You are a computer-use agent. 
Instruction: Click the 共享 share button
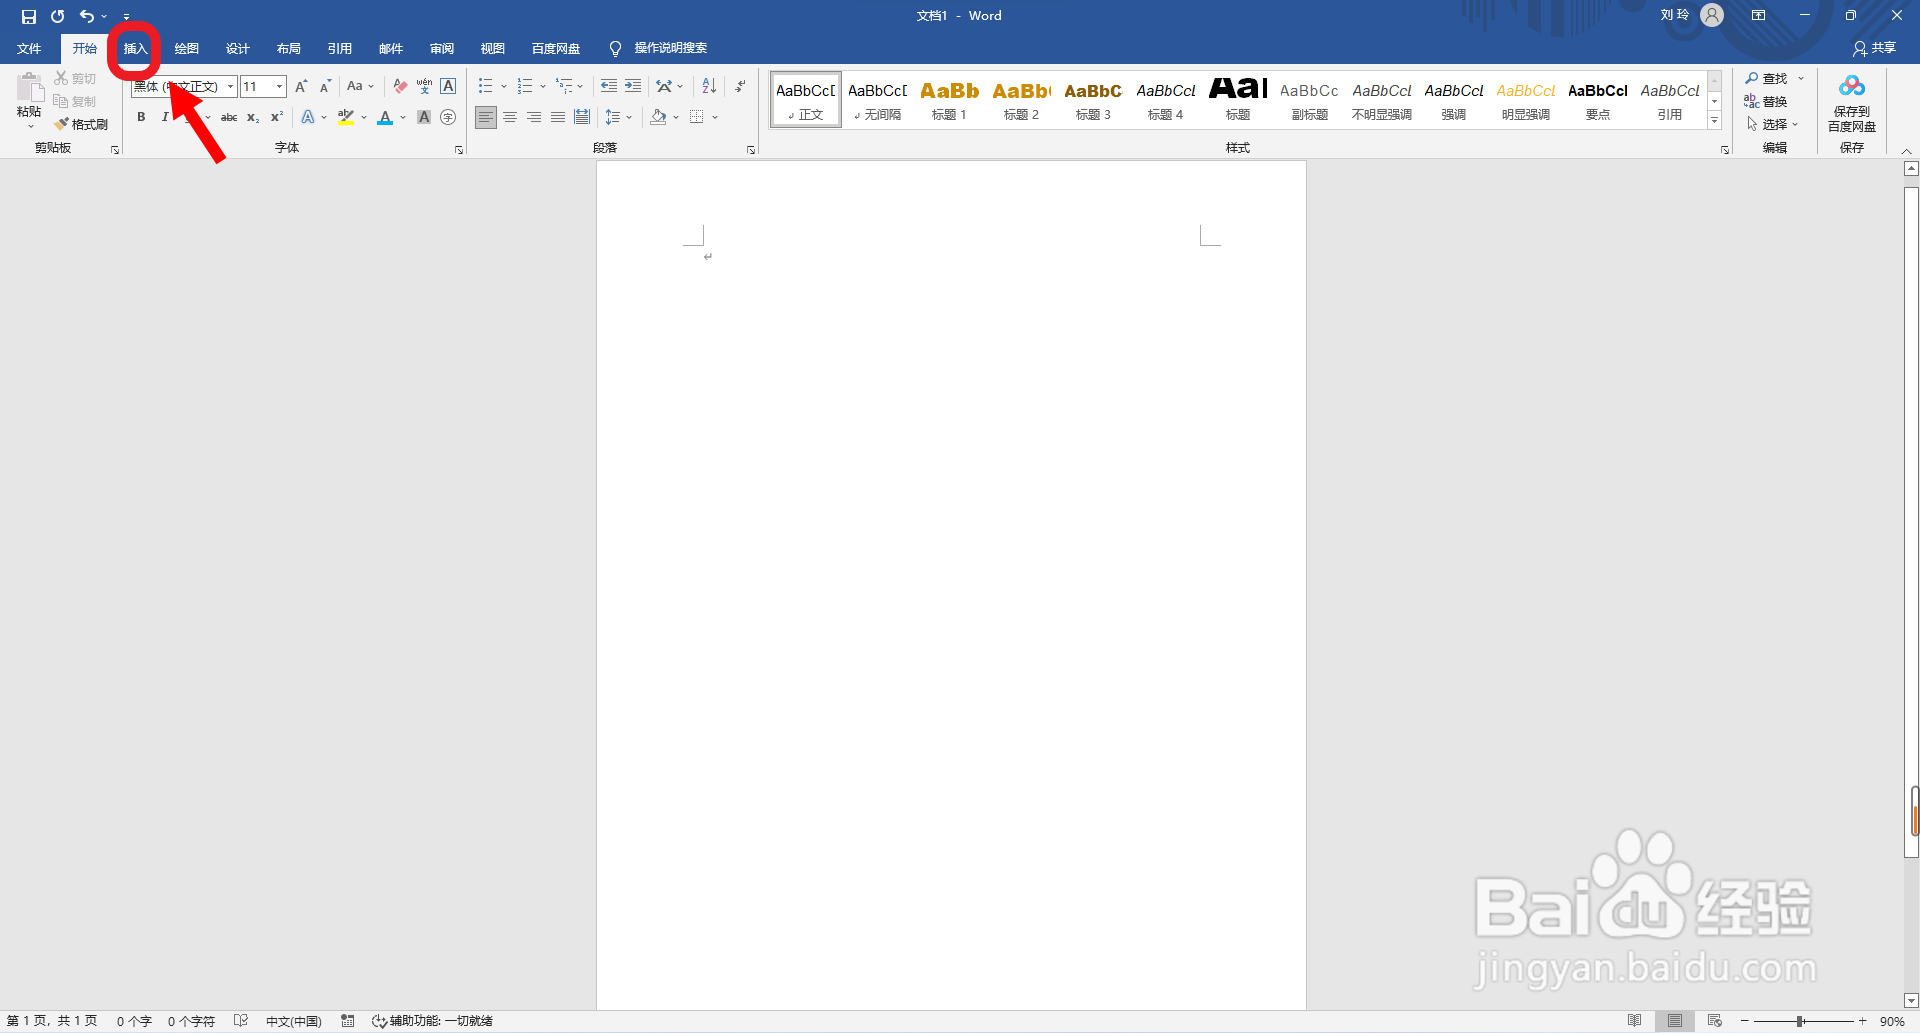pos(1874,48)
